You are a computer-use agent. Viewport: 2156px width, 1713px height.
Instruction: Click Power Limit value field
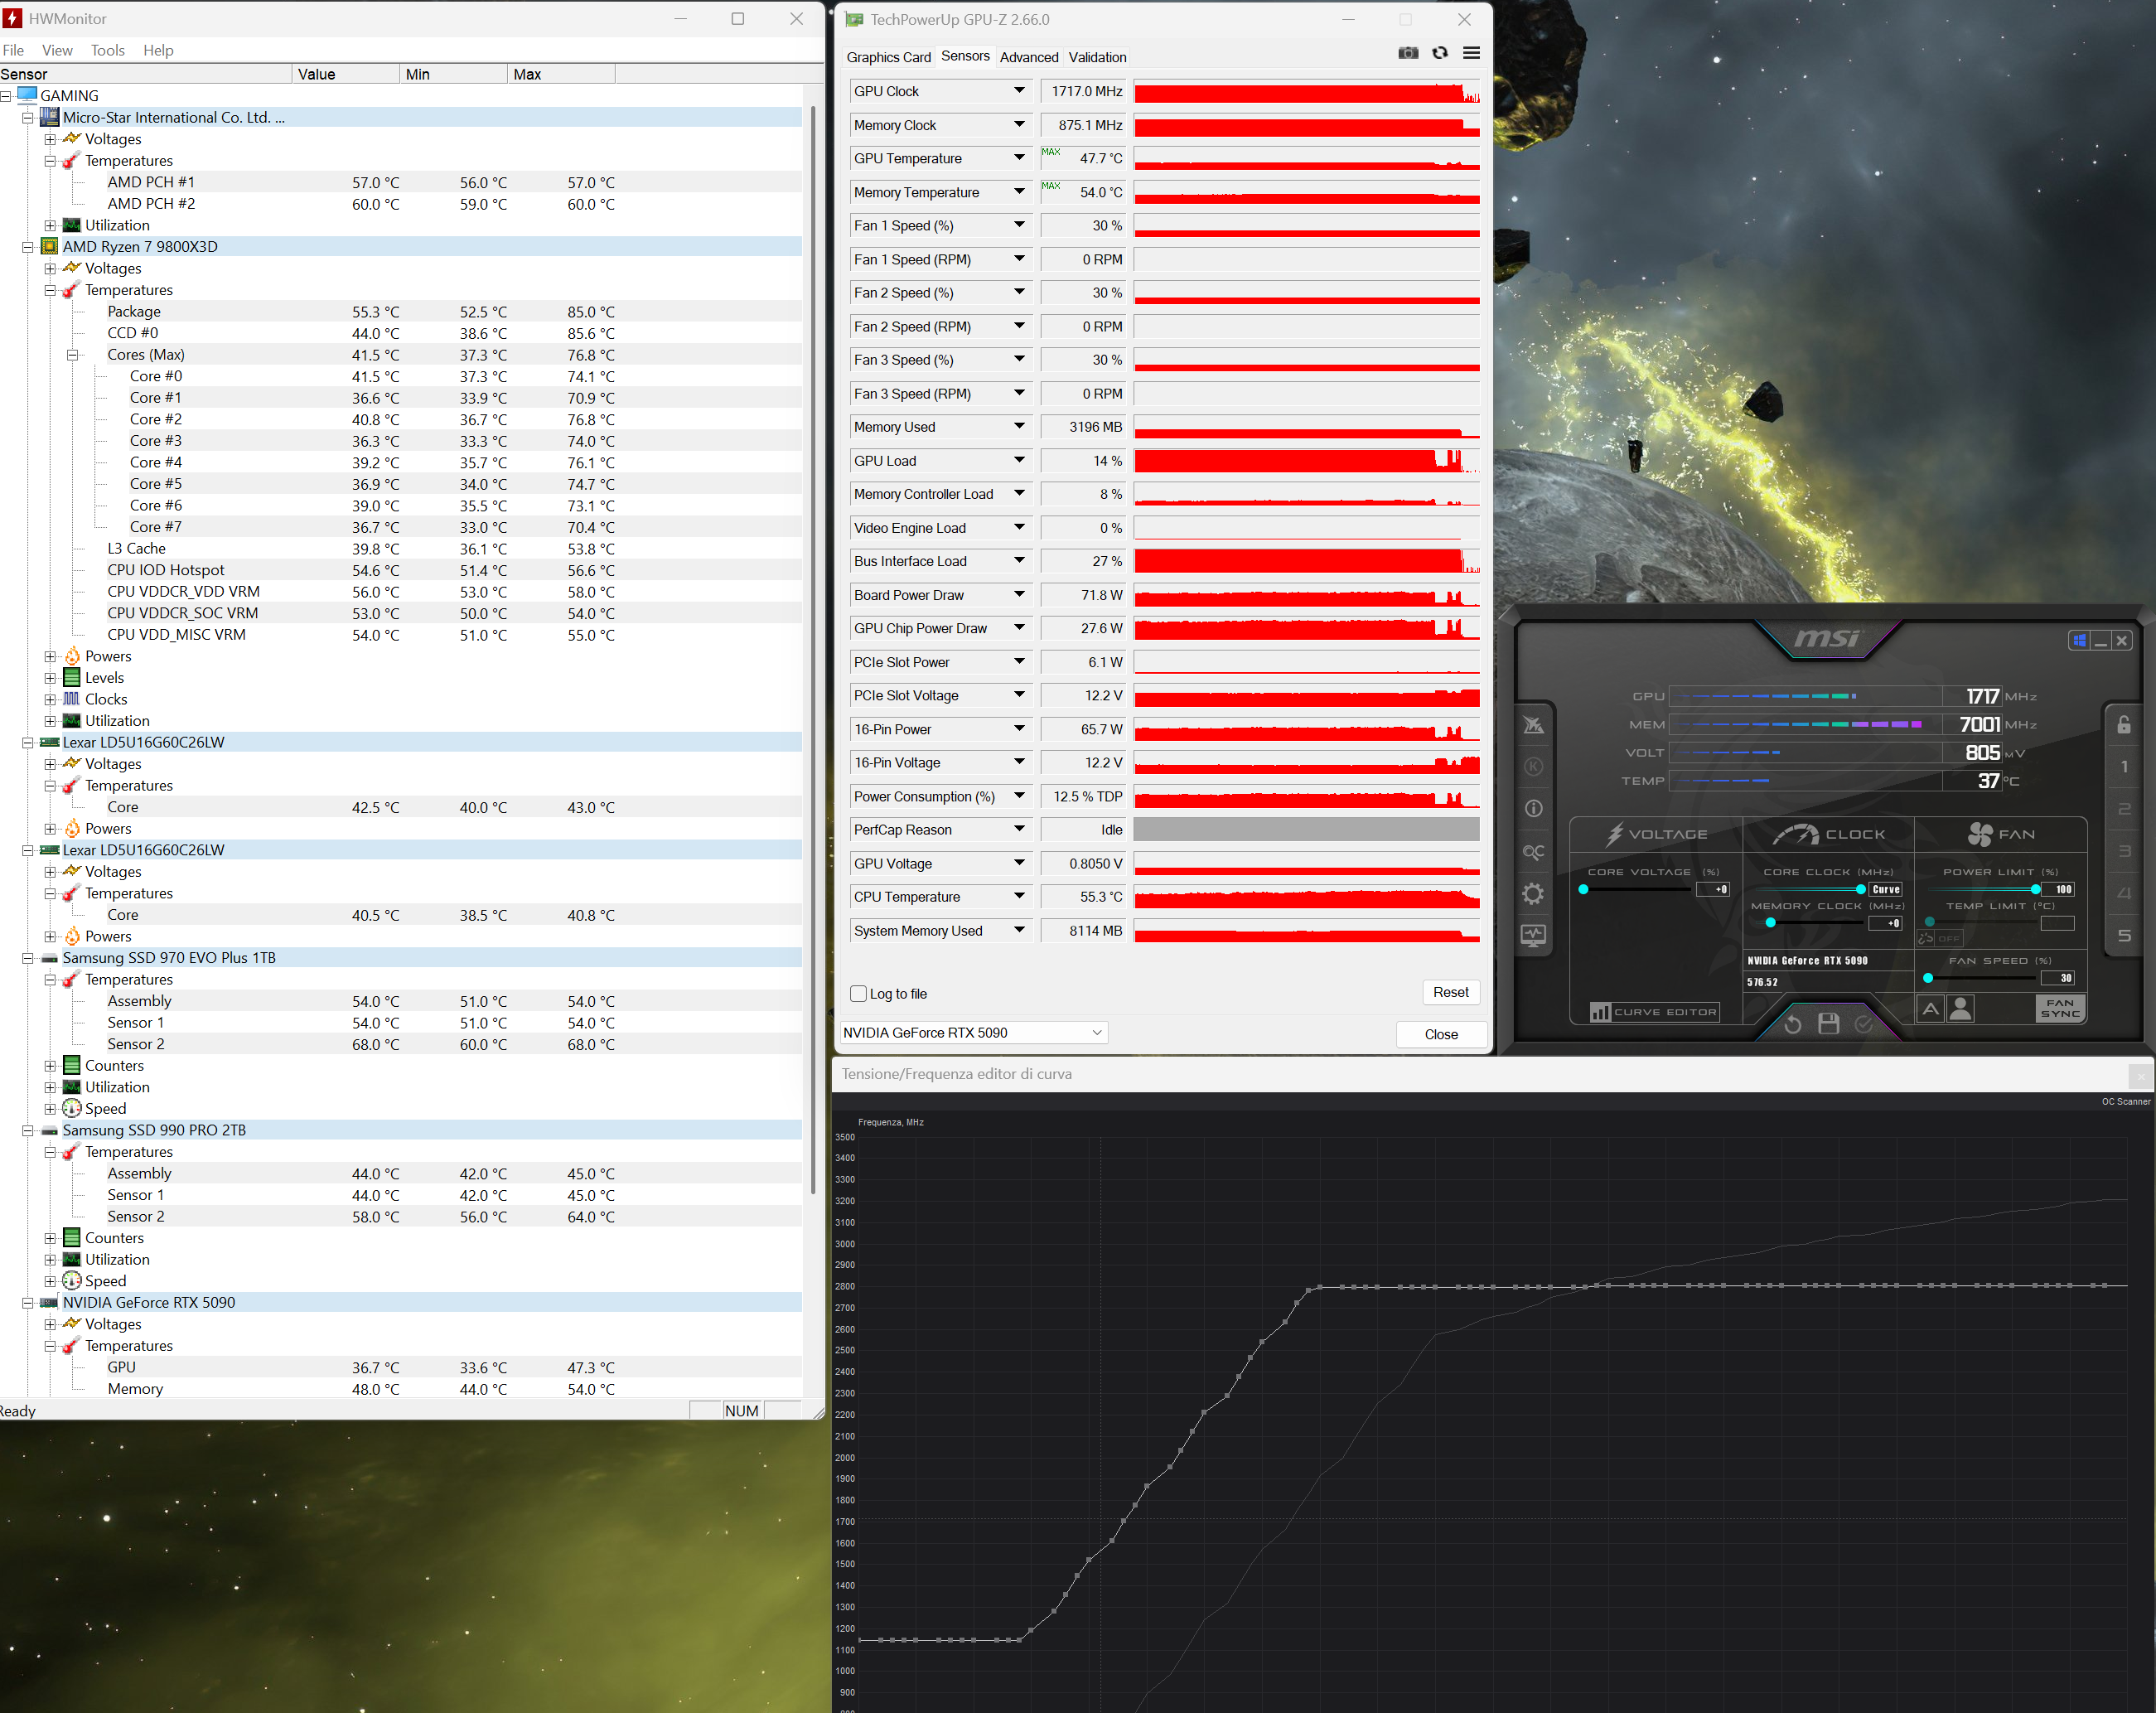coord(2057,889)
